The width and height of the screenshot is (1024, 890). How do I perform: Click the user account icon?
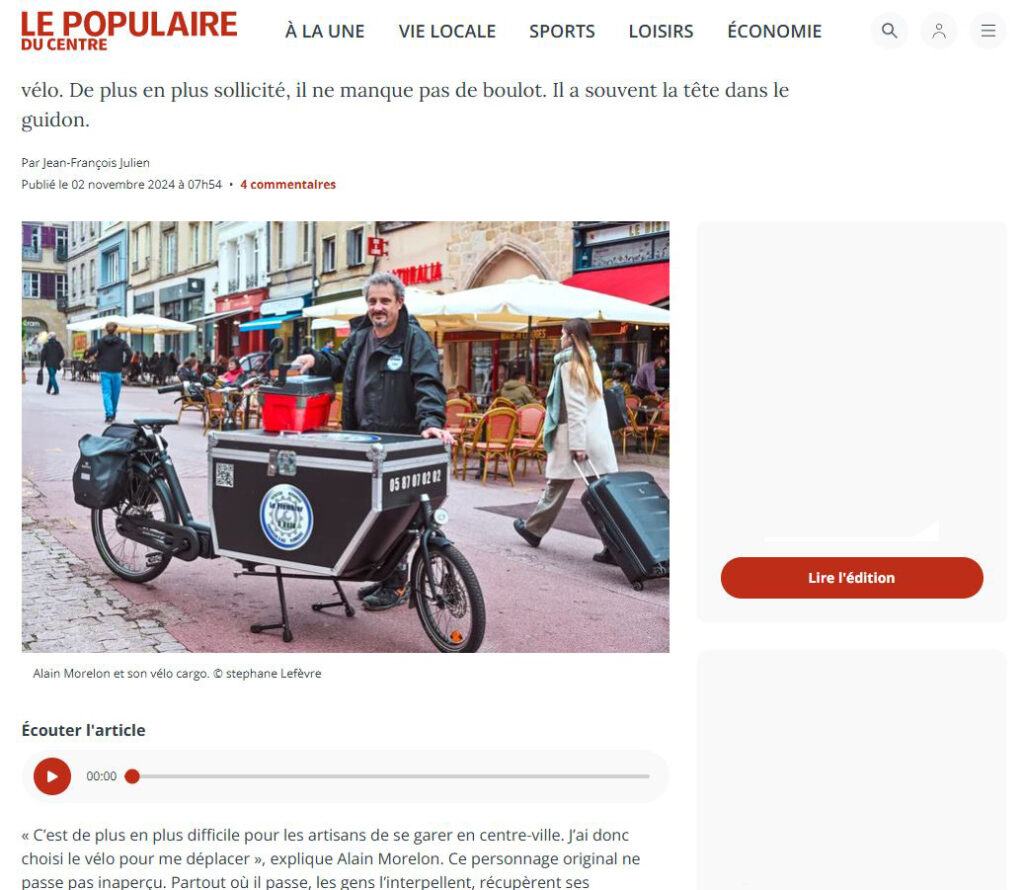click(938, 31)
